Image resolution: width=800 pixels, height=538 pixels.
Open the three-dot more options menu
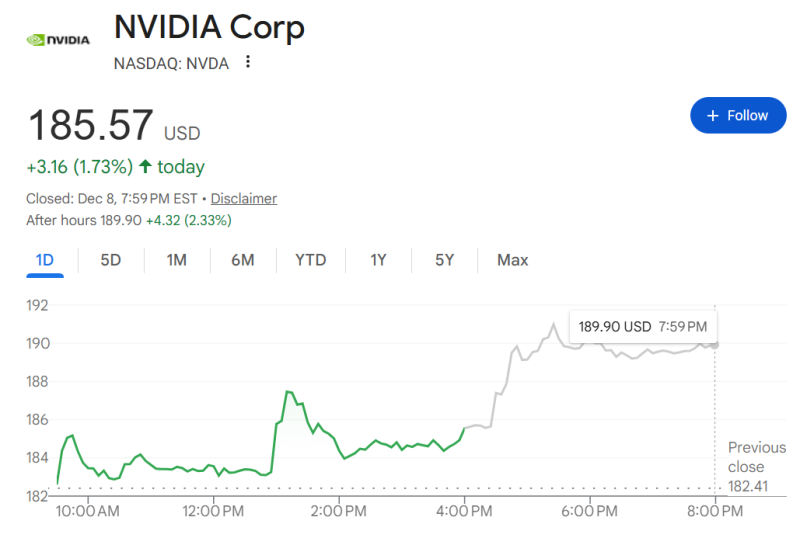(248, 62)
